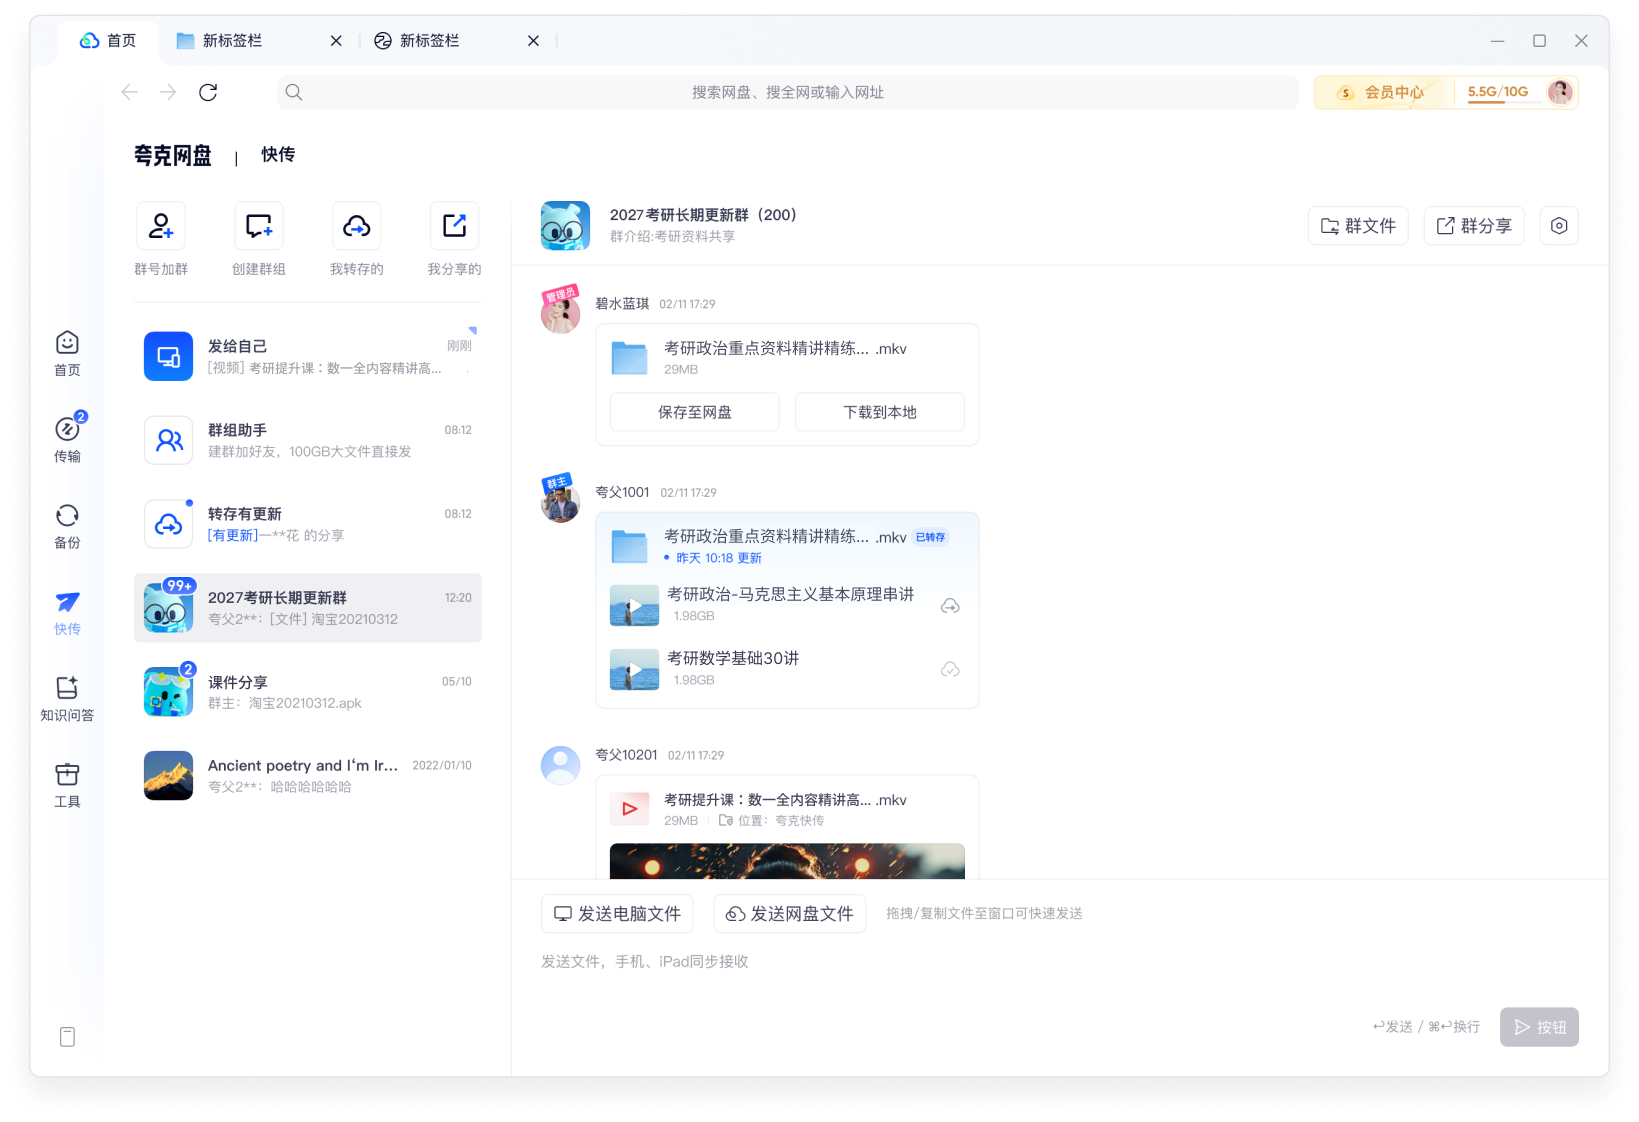The width and height of the screenshot is (1639, 1122).
Task: Open the 群组助手 conversation
Action: [307, 441]
